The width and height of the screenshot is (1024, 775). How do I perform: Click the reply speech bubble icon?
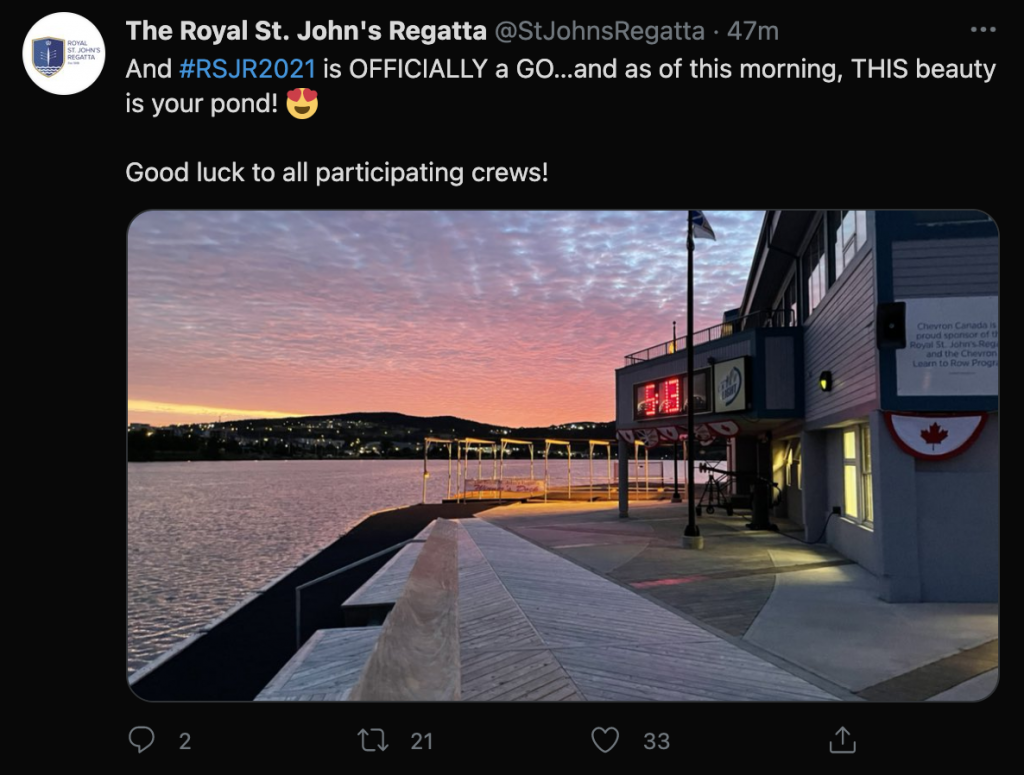[142, 740]
